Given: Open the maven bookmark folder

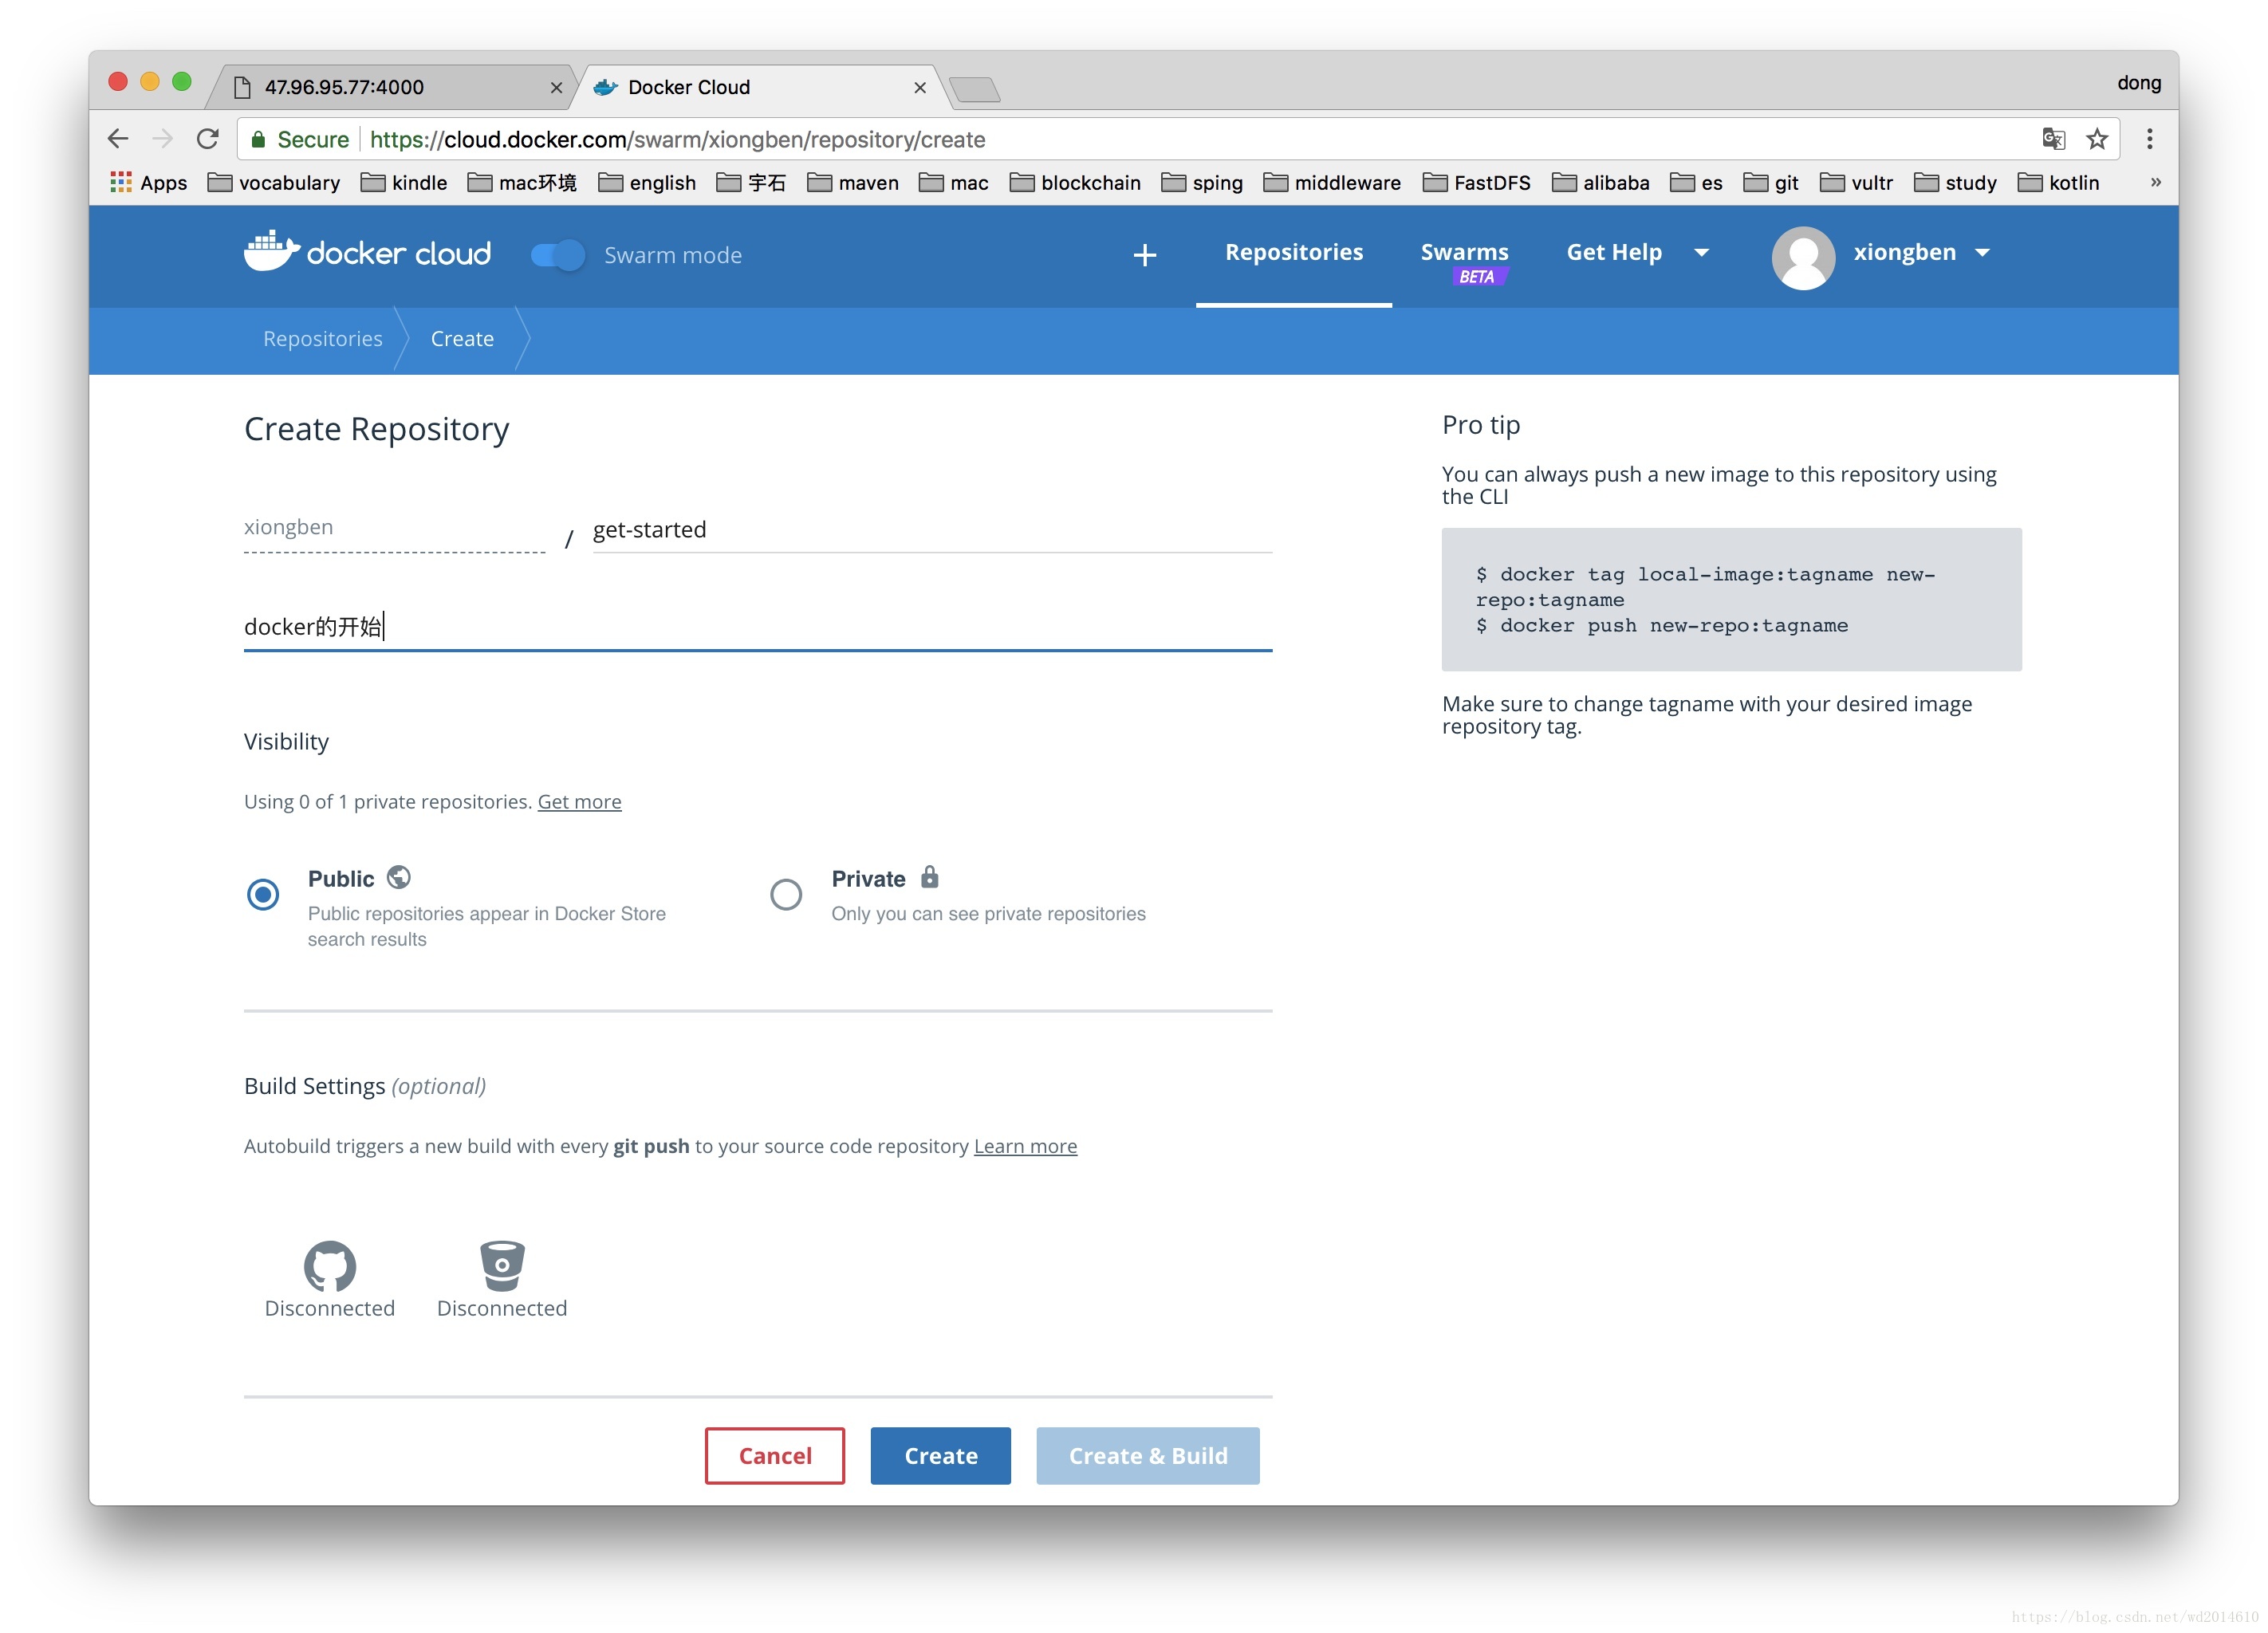Looking at the screenshot, I should tap(852, 183).
